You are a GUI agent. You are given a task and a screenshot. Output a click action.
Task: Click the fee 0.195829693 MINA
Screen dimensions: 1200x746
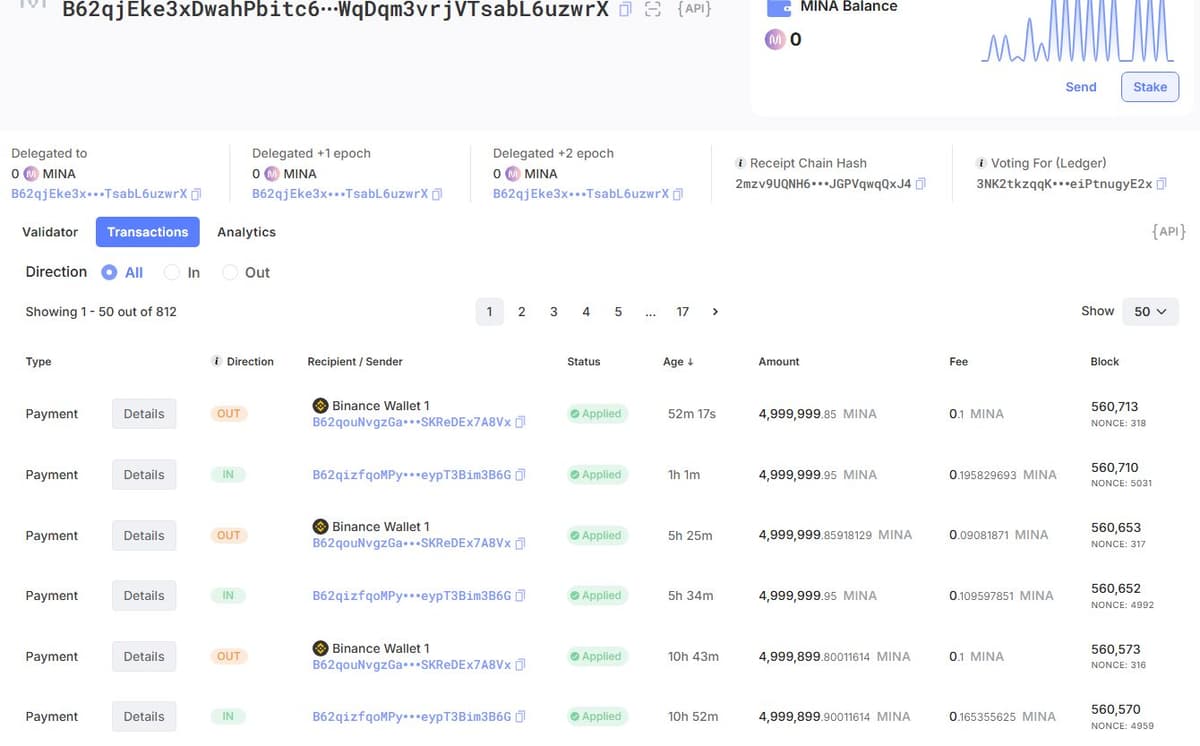[x=1002, y=475]
